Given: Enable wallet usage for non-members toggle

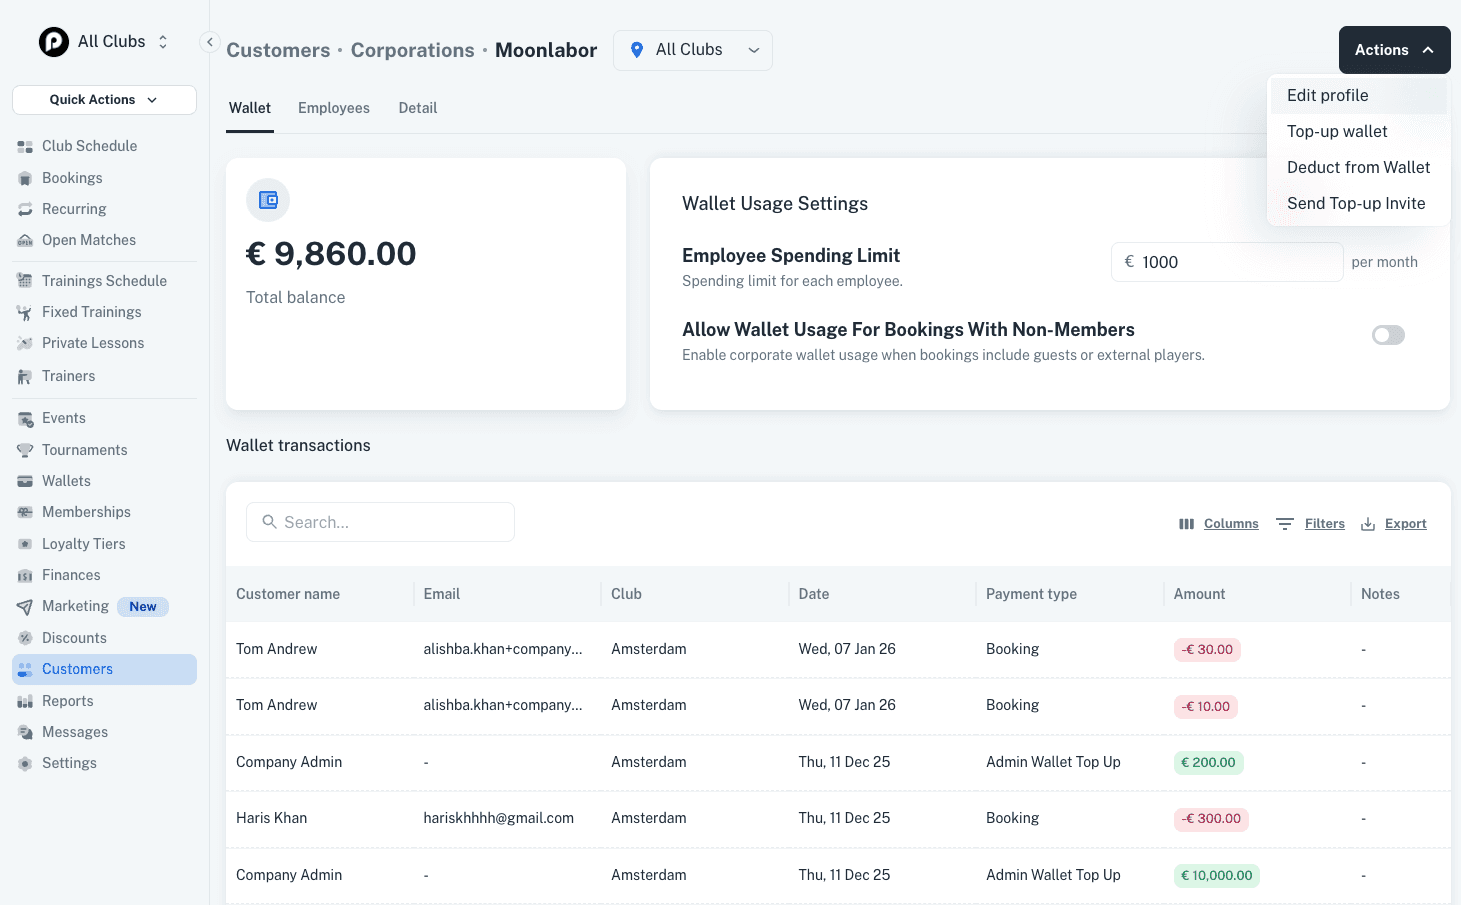Looking at the screenshot, I should (1388, 335).
